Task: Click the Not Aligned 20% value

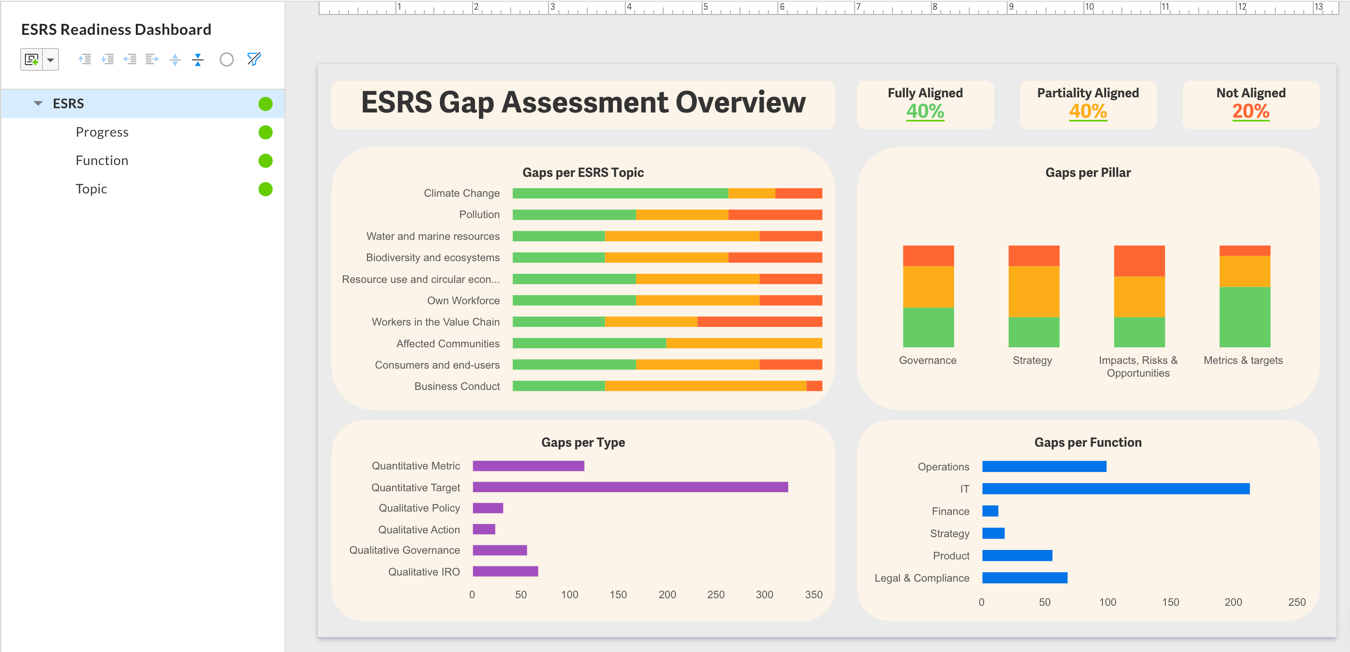Action: pyautogui.click(x=1250, y=112)
